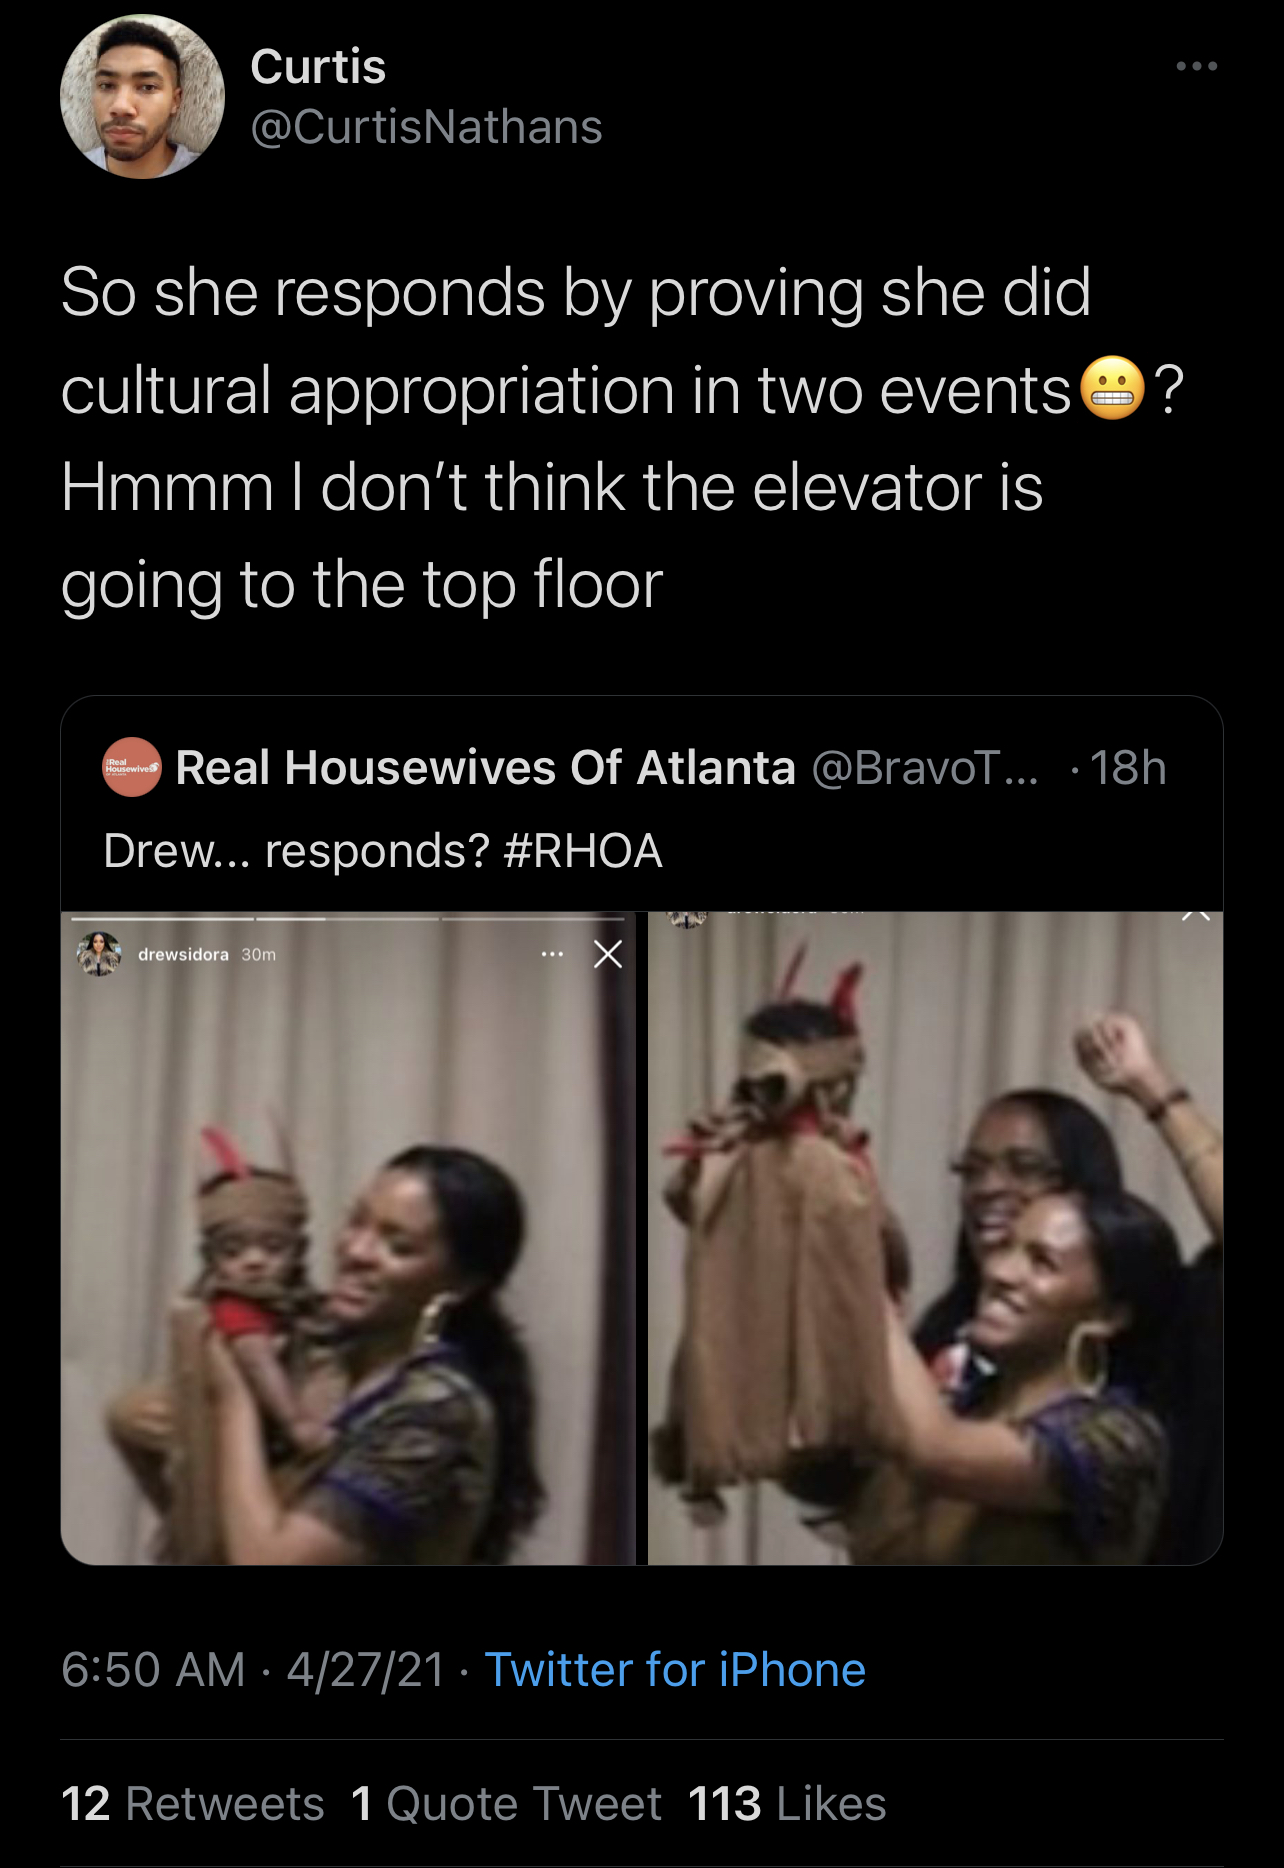View the 1 Quote Tweet list
This screenshot has height=1868, width=1284.
click(x=507, y=1803)
